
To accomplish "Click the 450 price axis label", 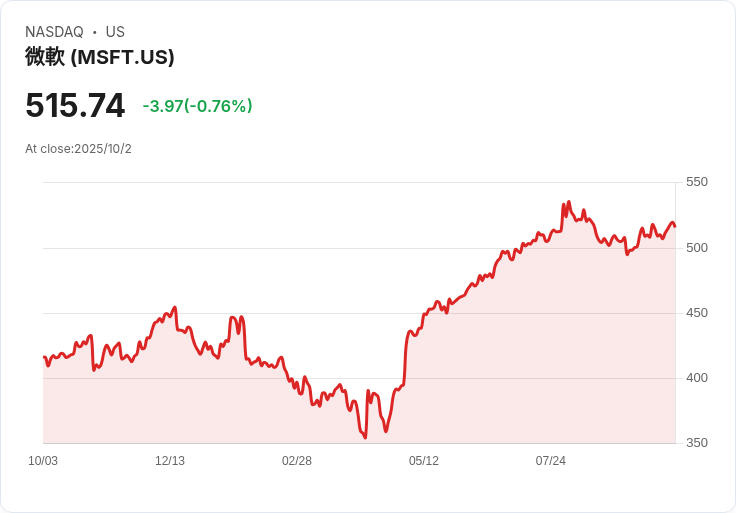I will click(697, 313).
